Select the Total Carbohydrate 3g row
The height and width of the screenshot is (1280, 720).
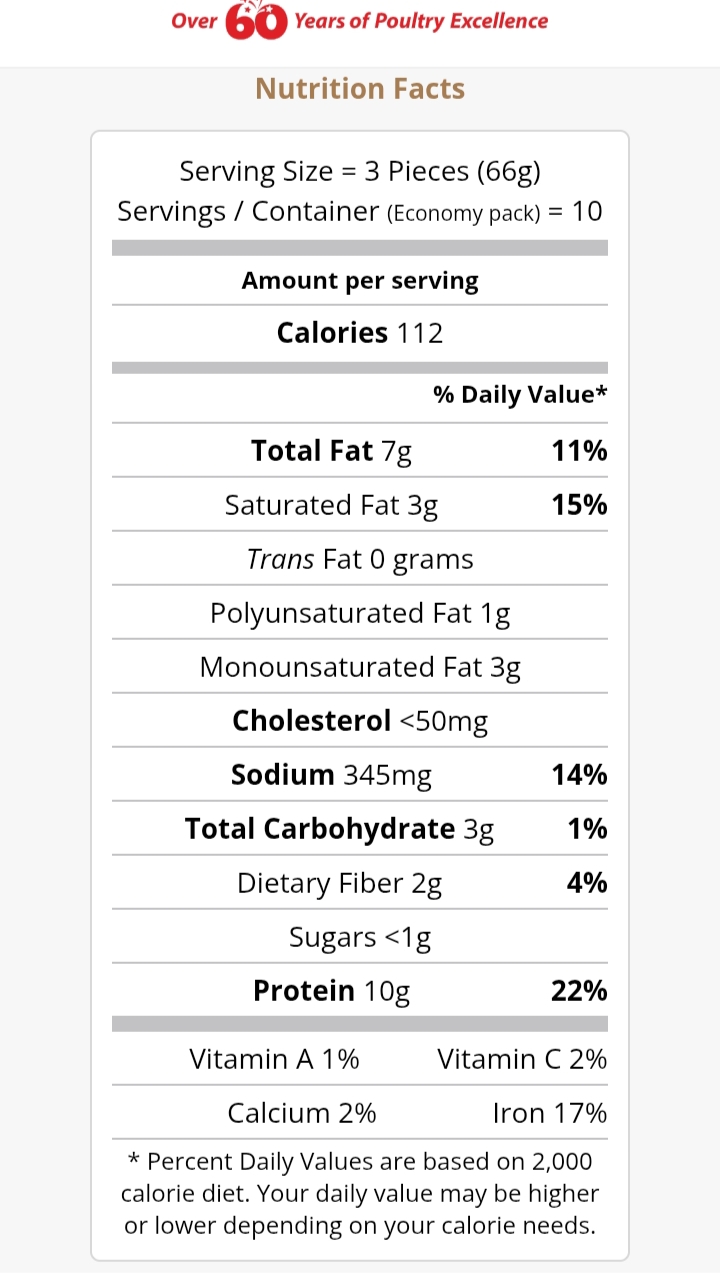point(360,829)
